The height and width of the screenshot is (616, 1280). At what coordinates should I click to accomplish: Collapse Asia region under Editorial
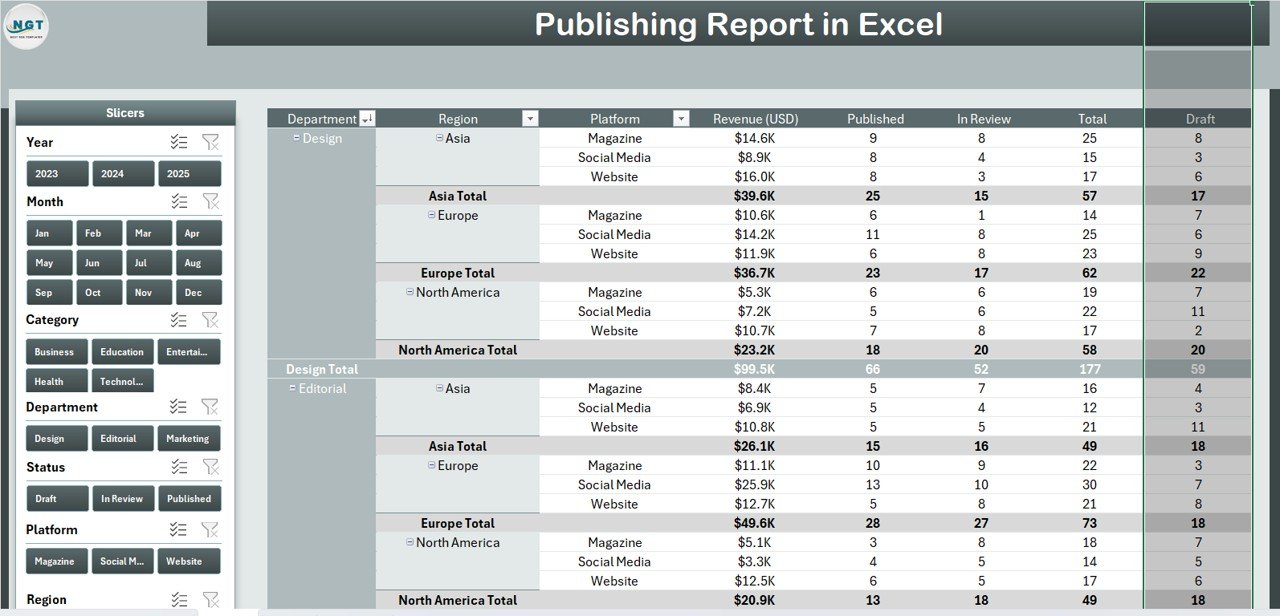pos(439,388)
